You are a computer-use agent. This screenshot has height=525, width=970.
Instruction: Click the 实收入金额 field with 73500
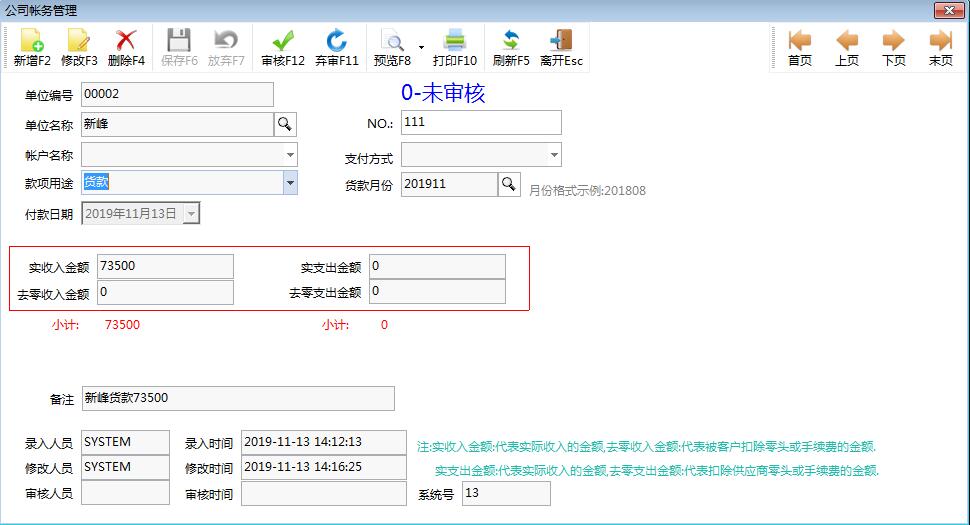tap(165, 267)
